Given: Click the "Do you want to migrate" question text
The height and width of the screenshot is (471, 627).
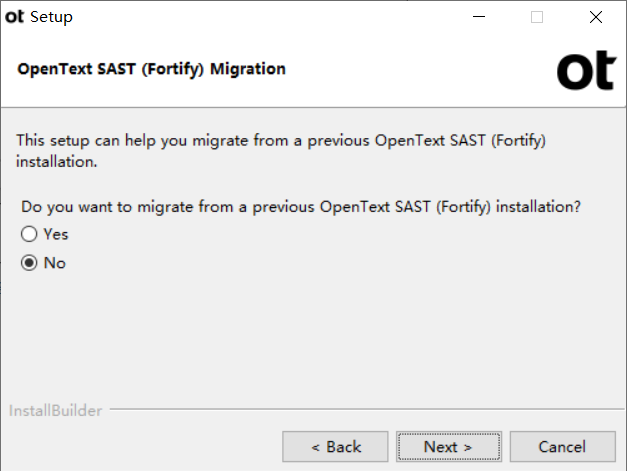Looking at the screenshot, I should click(x=301, y=207).
